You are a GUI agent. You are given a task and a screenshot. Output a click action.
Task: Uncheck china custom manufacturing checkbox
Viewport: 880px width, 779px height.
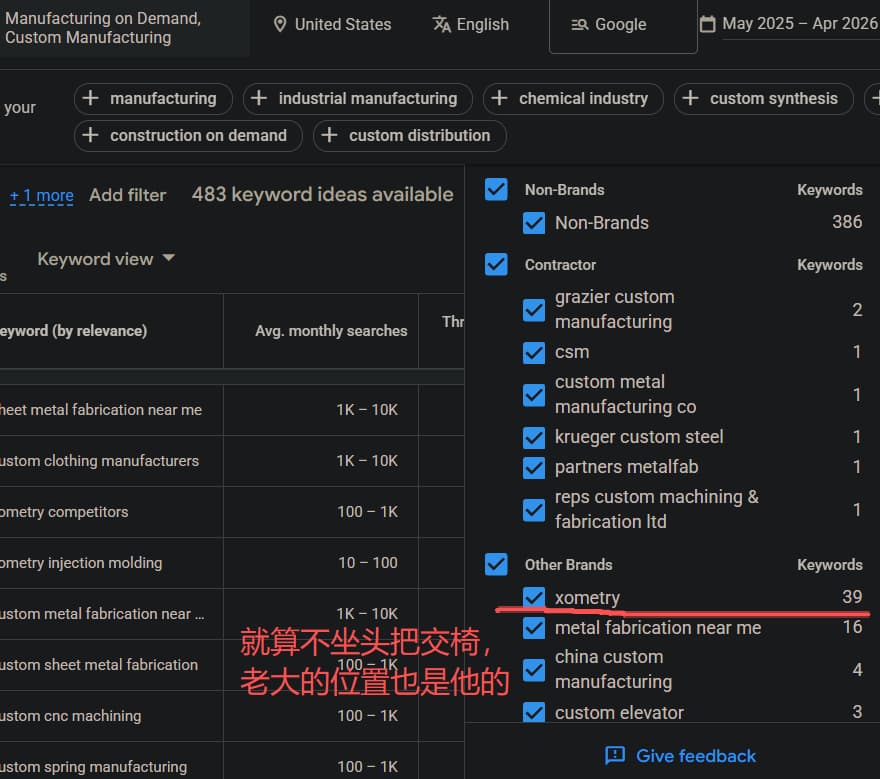[534, 670]
